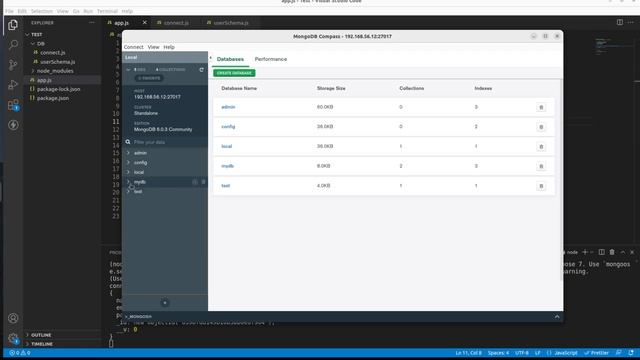This screenshot has width=640, height=360.
Task: Switch to the Performance tab
Action: 271,59
